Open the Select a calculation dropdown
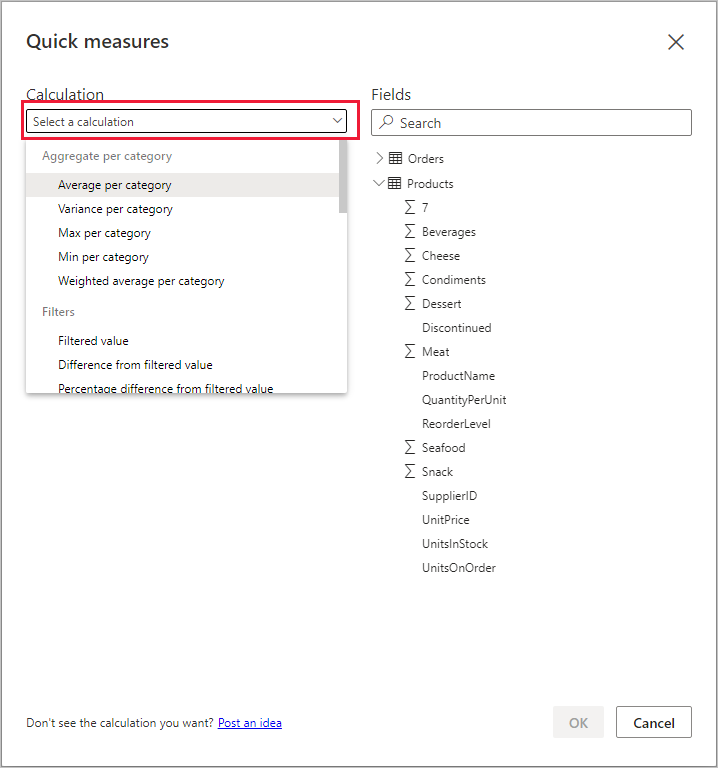This screenshot has width=718, height=768. (x=187, y=122)
